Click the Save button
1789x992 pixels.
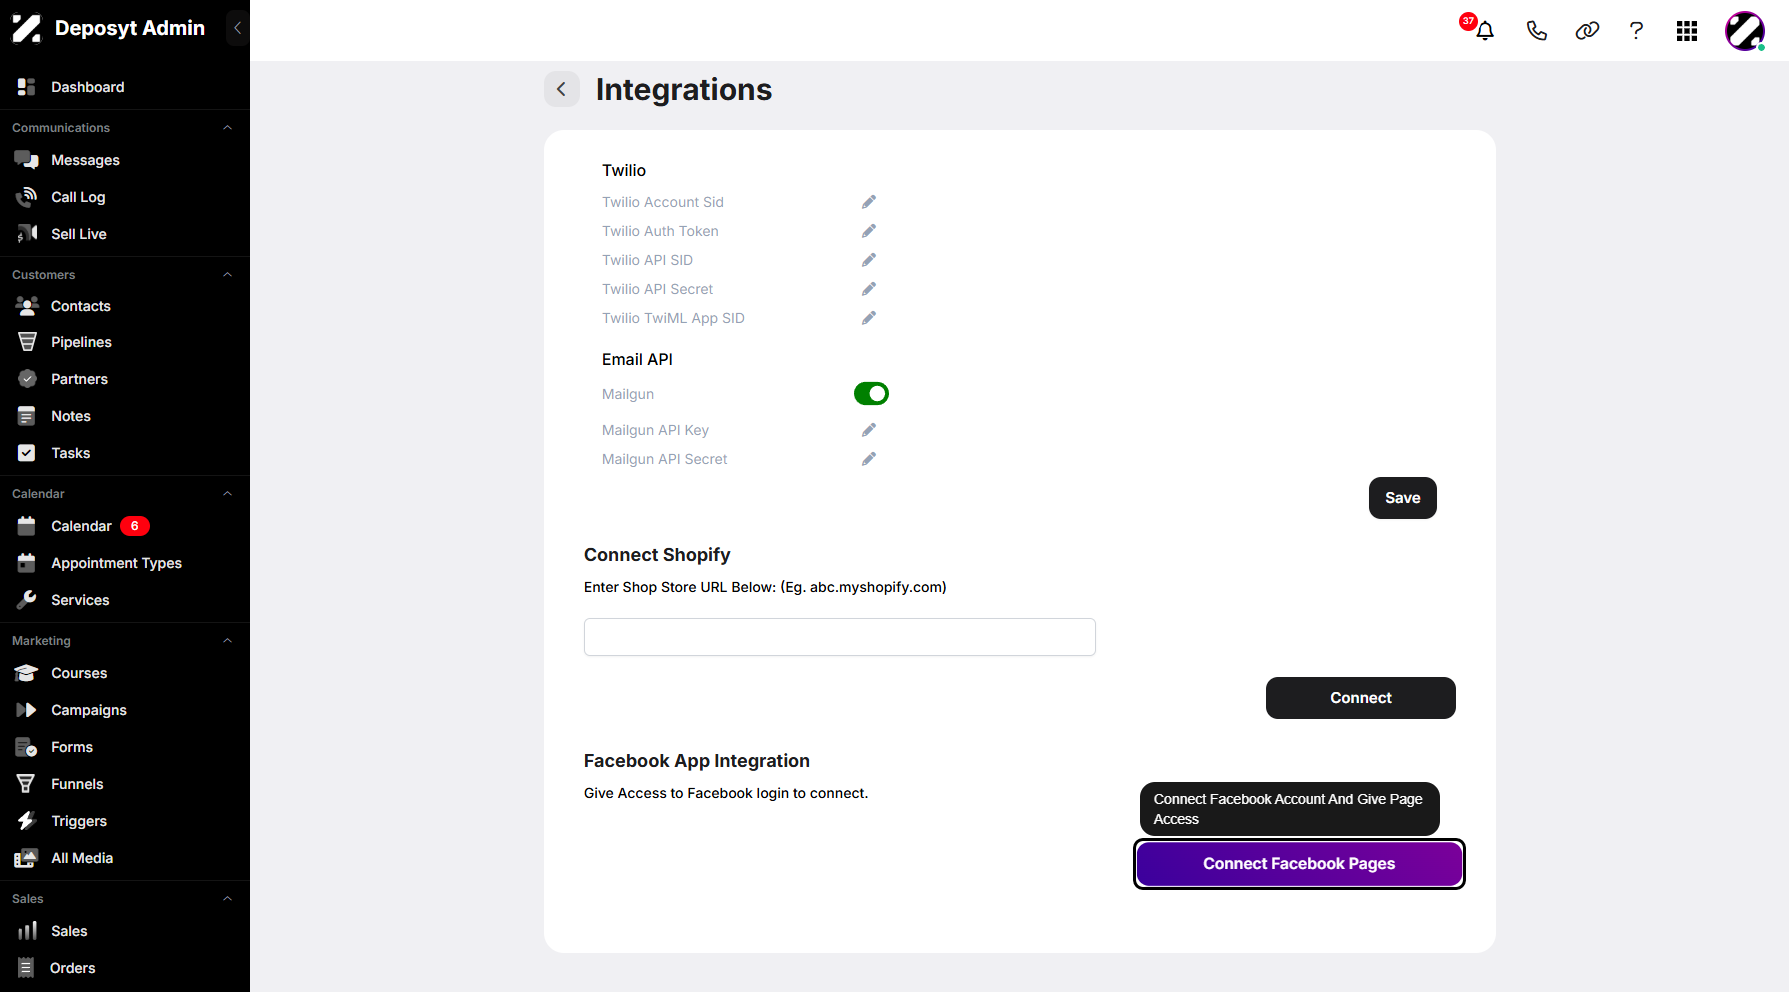tap(1402, 498)
